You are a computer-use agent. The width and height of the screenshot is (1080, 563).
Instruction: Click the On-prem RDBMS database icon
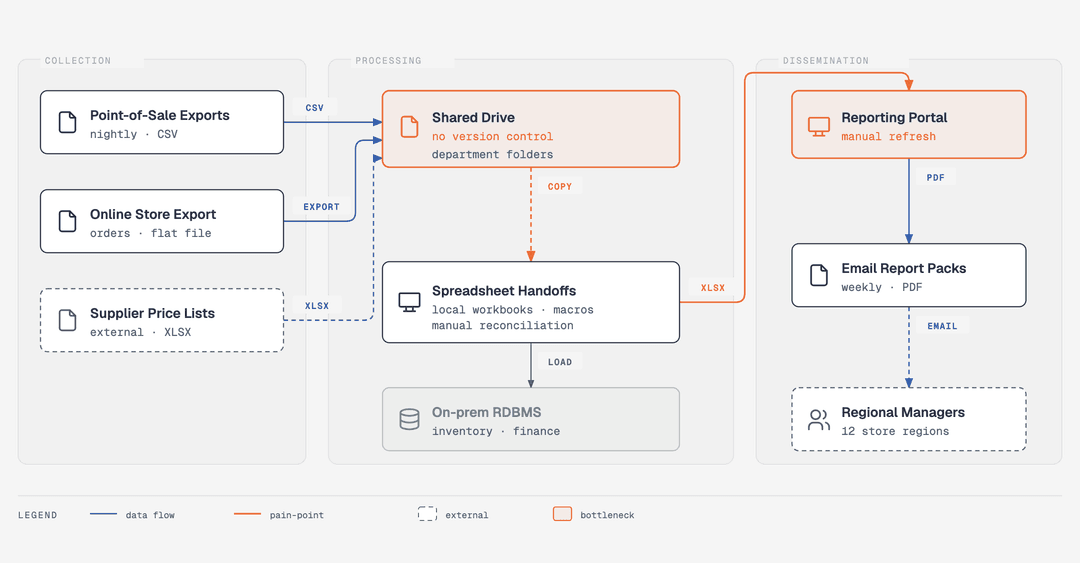pos(410,419)
